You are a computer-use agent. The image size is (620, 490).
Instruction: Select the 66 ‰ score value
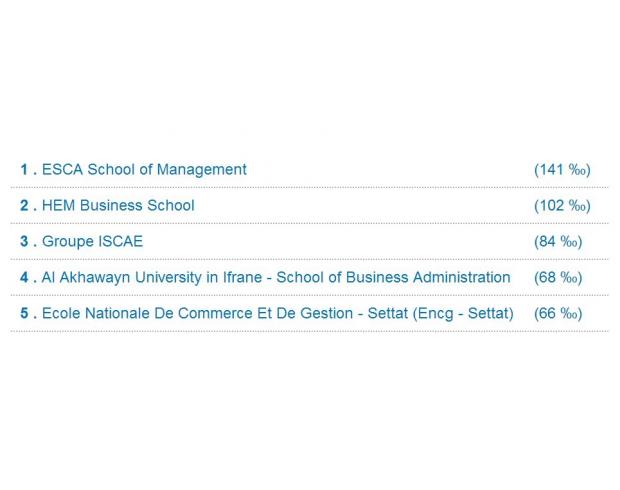pos(558,314)
